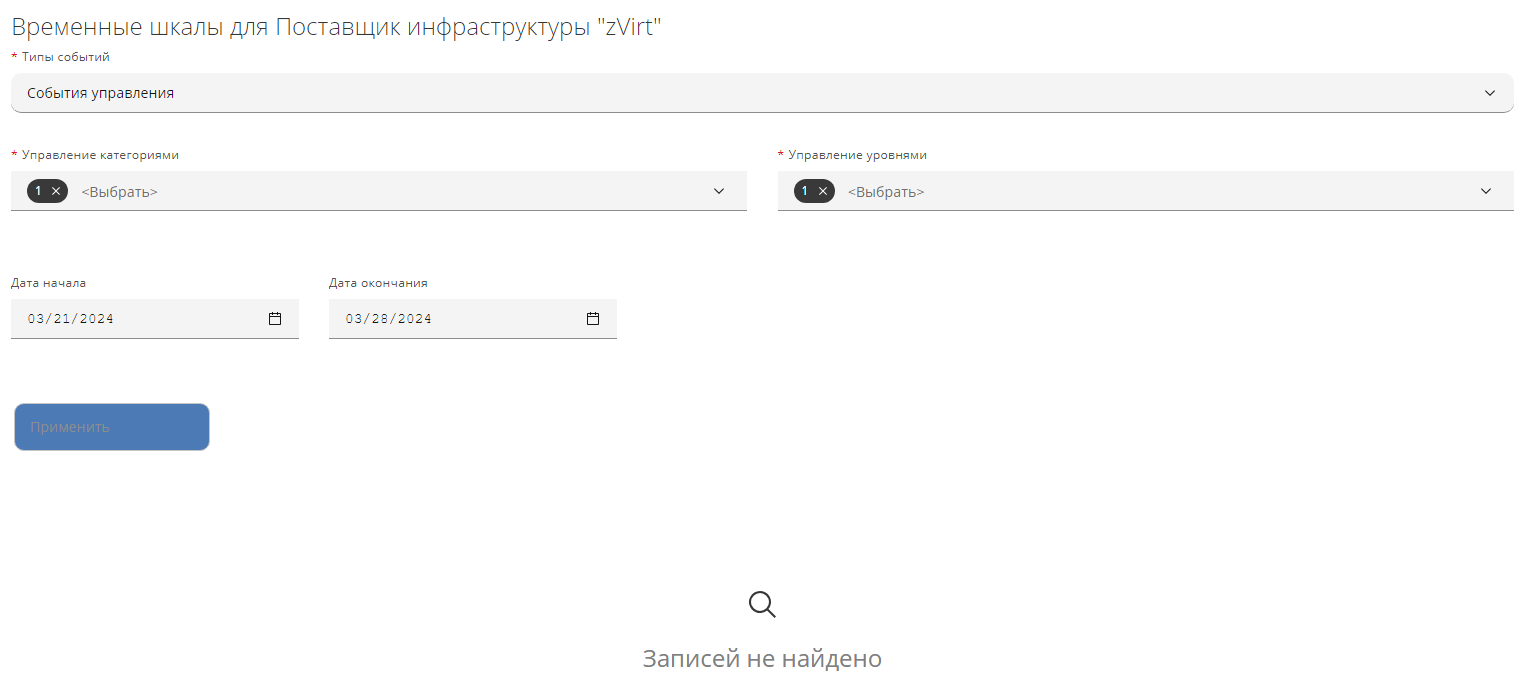1526x681 pixels.
Task: Remove the selected chip in Управление уровнями
Action: click(823, 191)
